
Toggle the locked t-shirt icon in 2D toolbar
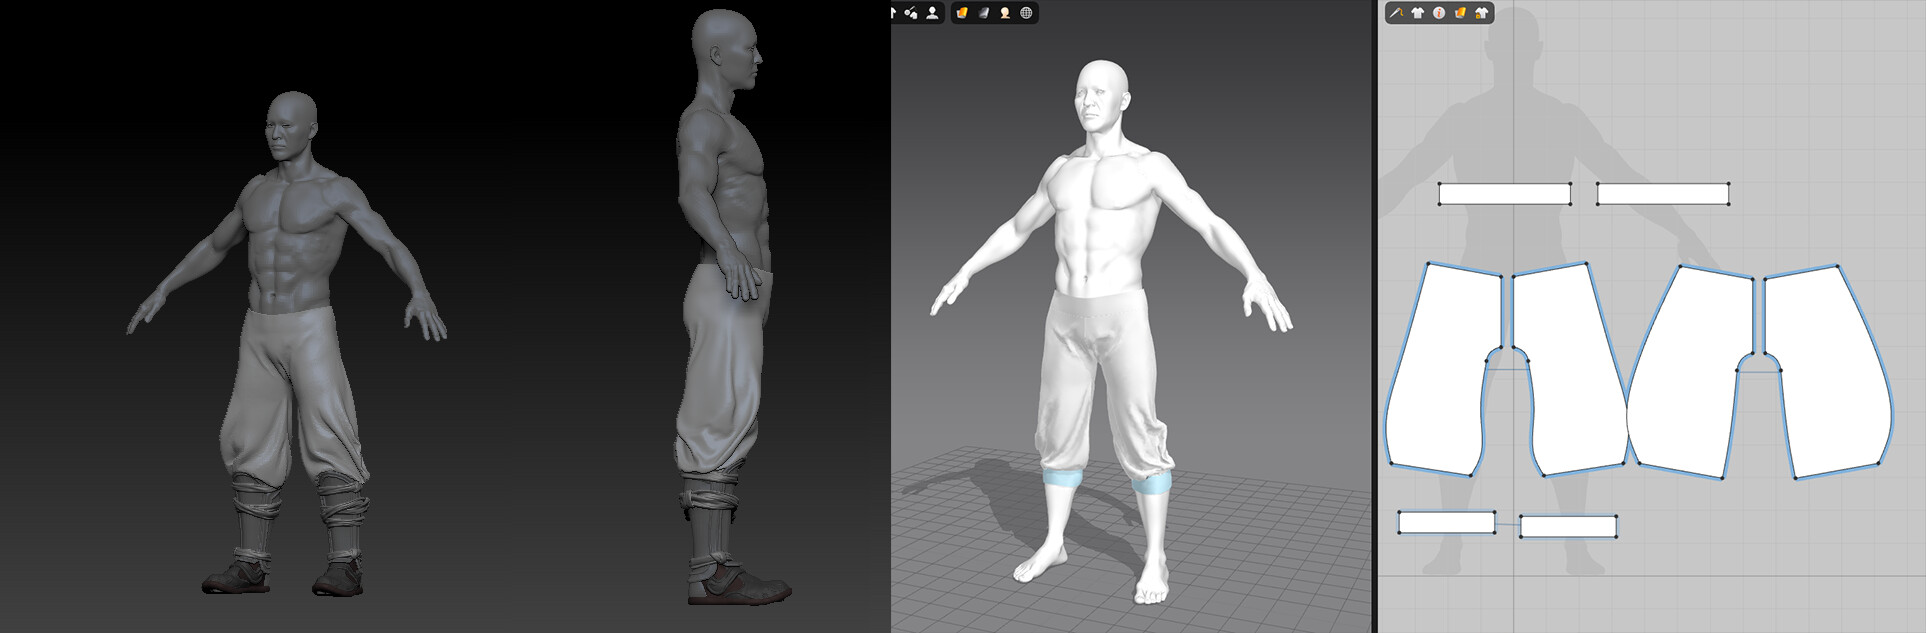click(x=1482, y=13)
